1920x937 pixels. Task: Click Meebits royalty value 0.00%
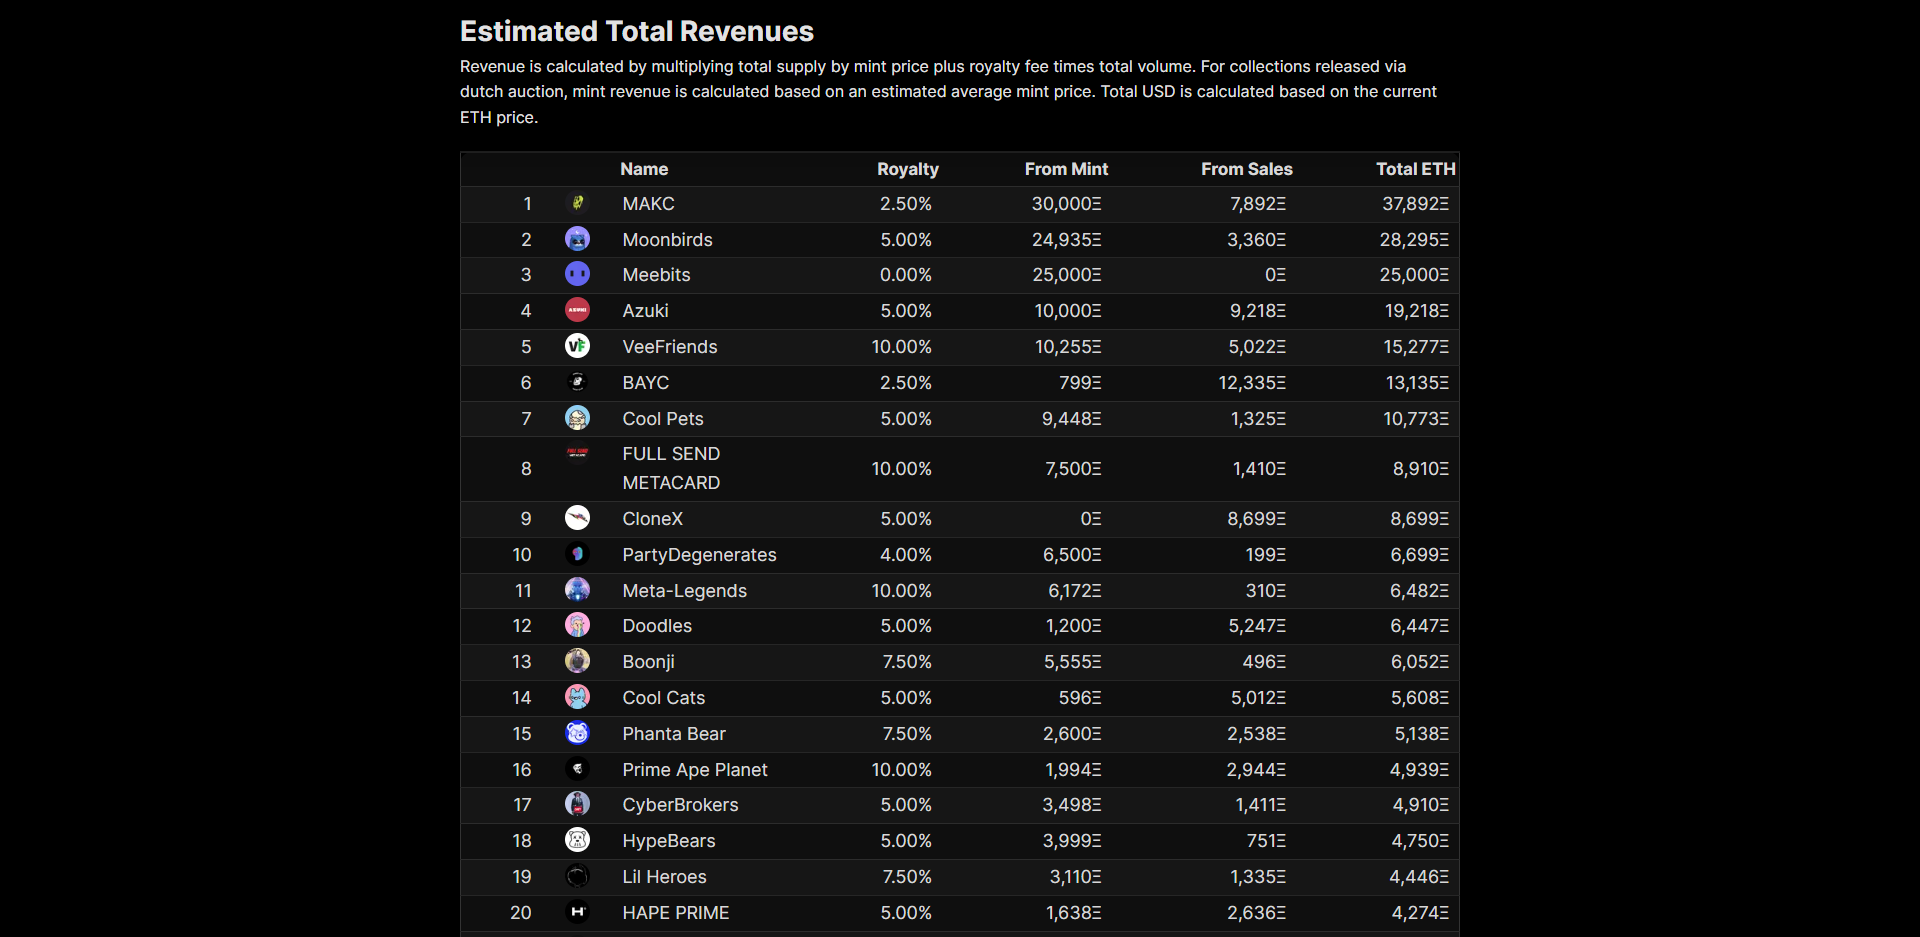(906, 275)
